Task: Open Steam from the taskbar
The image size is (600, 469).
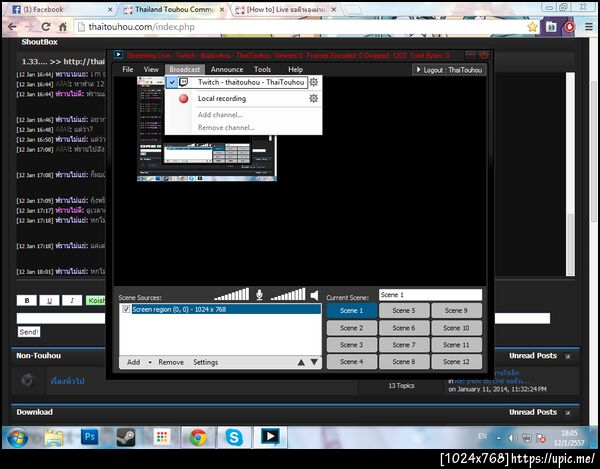Action: (126, 437)
